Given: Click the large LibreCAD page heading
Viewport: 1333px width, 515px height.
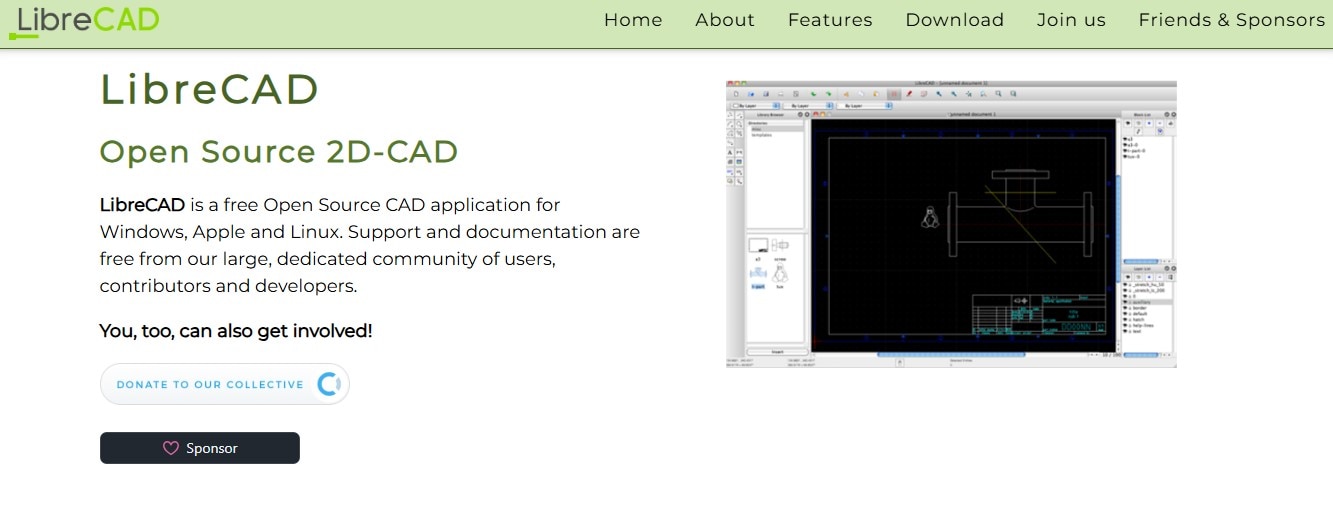Looking at the screenshot, I should [x=209, y=89].
